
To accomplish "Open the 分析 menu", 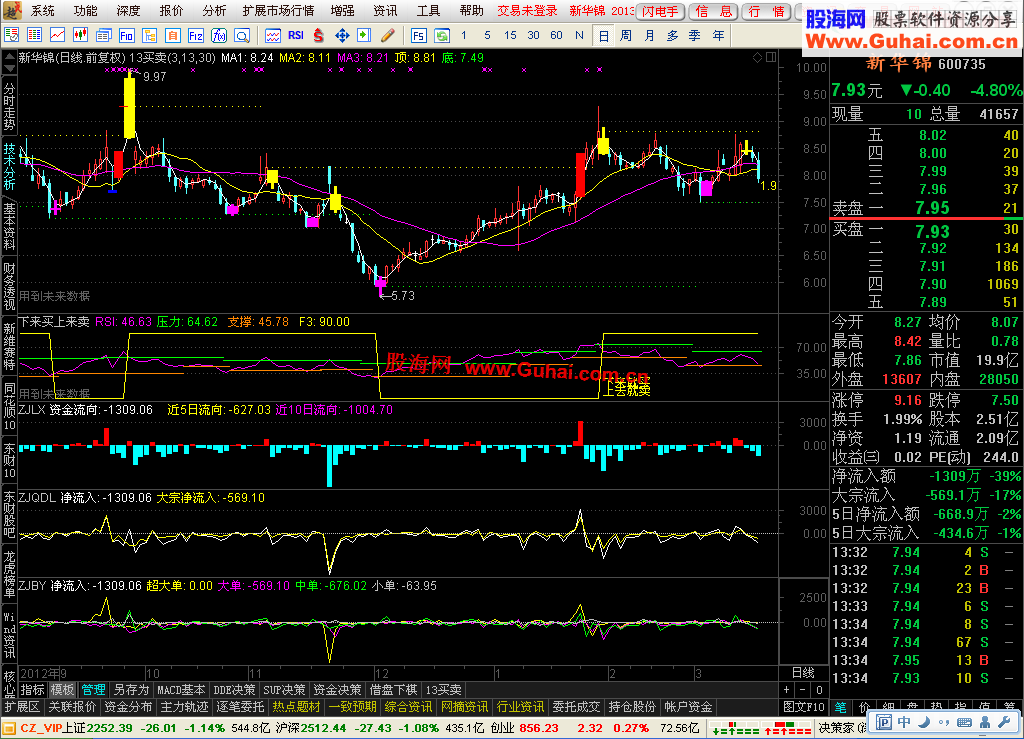I will pyautogui.click(x=214, y=10).
